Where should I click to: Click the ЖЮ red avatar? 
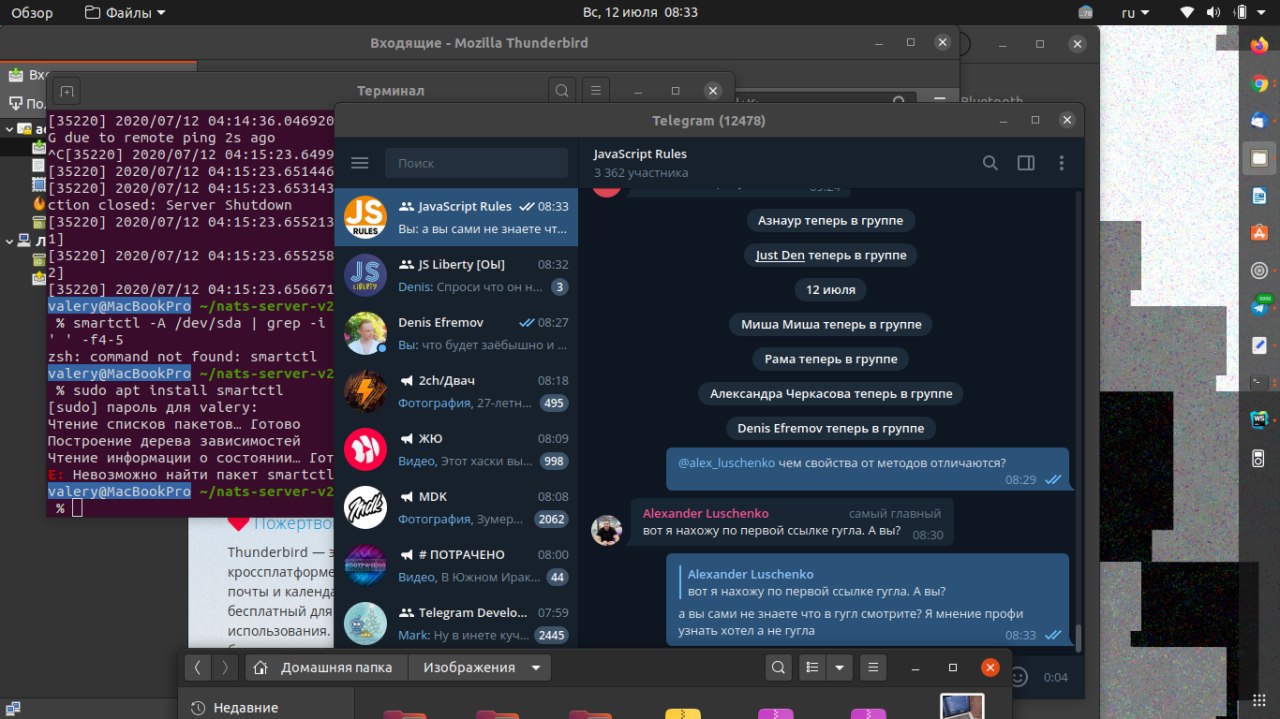pyautogui.click(x=365, y=449)
